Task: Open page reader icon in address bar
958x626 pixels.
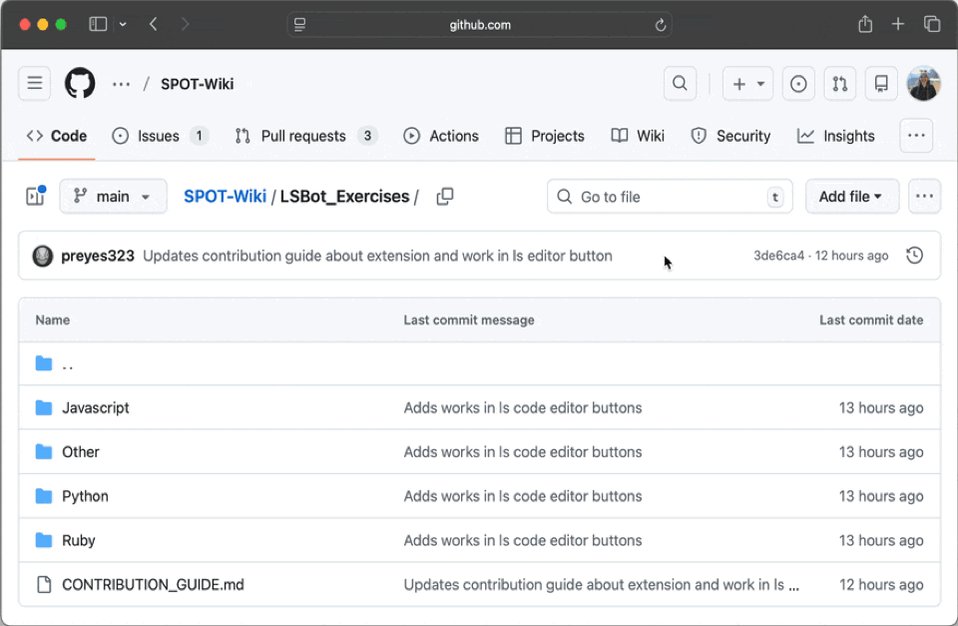Action: pyautogui.click(x=300, y=25)
